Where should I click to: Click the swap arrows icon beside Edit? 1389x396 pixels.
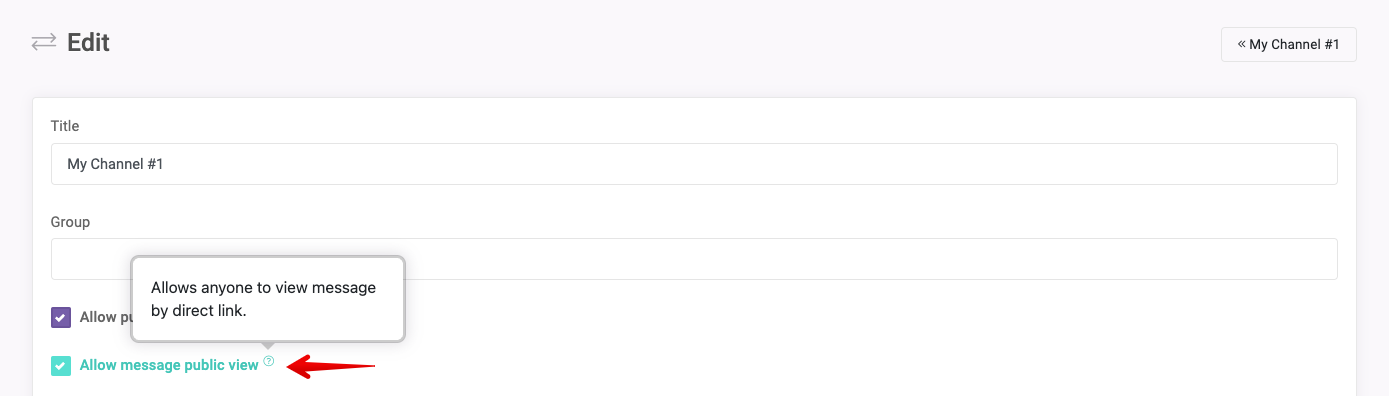tap(43, 42)
